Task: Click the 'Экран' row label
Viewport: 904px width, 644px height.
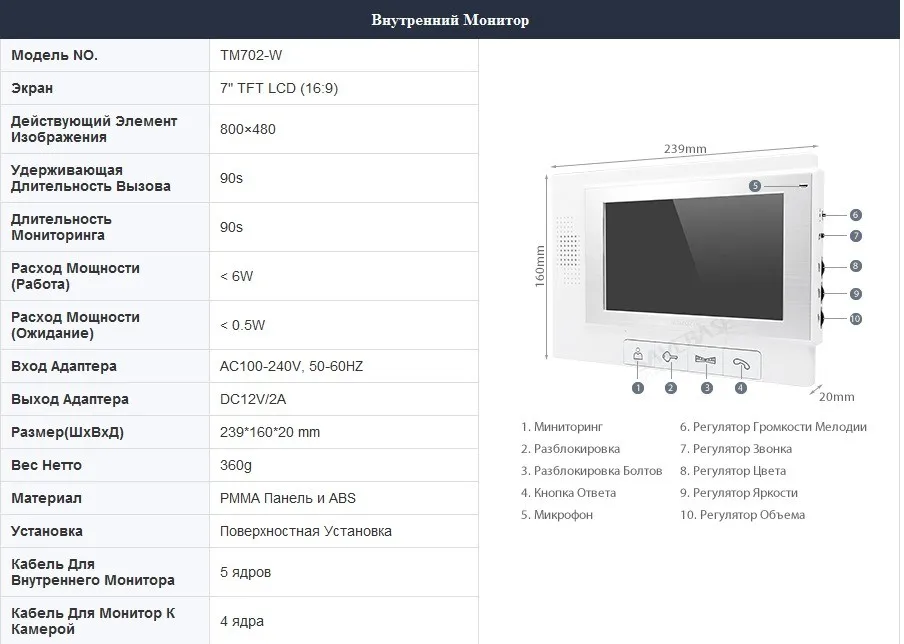Action: (x=32, y=88)
